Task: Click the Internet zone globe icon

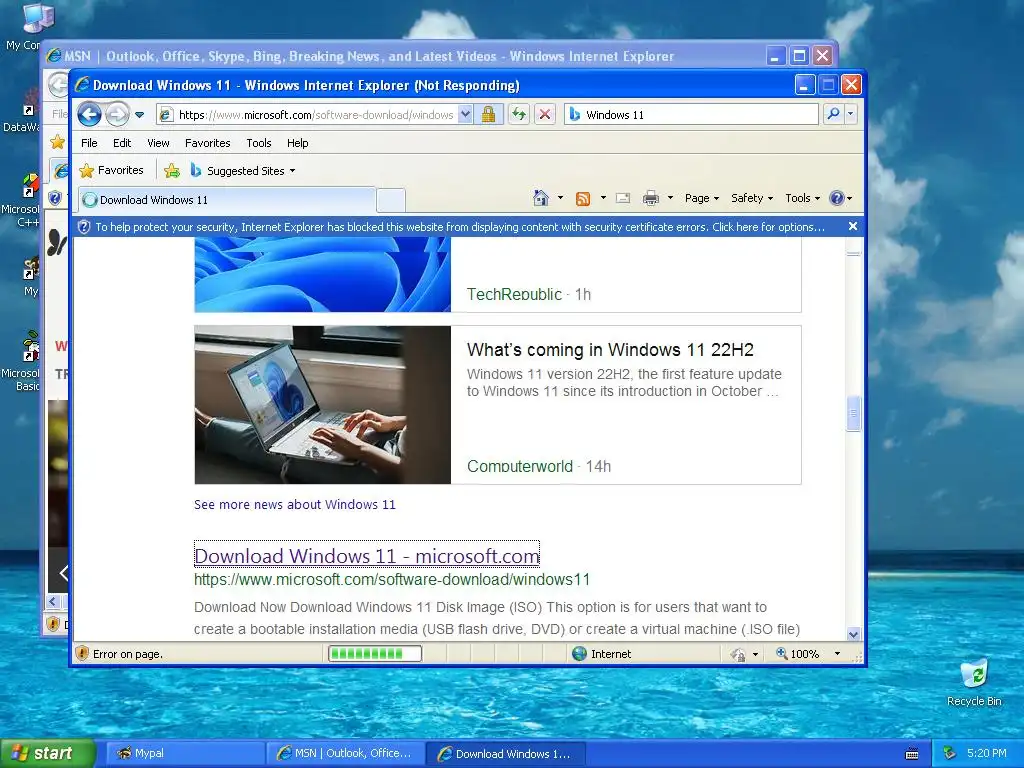Action: point(579,654)
